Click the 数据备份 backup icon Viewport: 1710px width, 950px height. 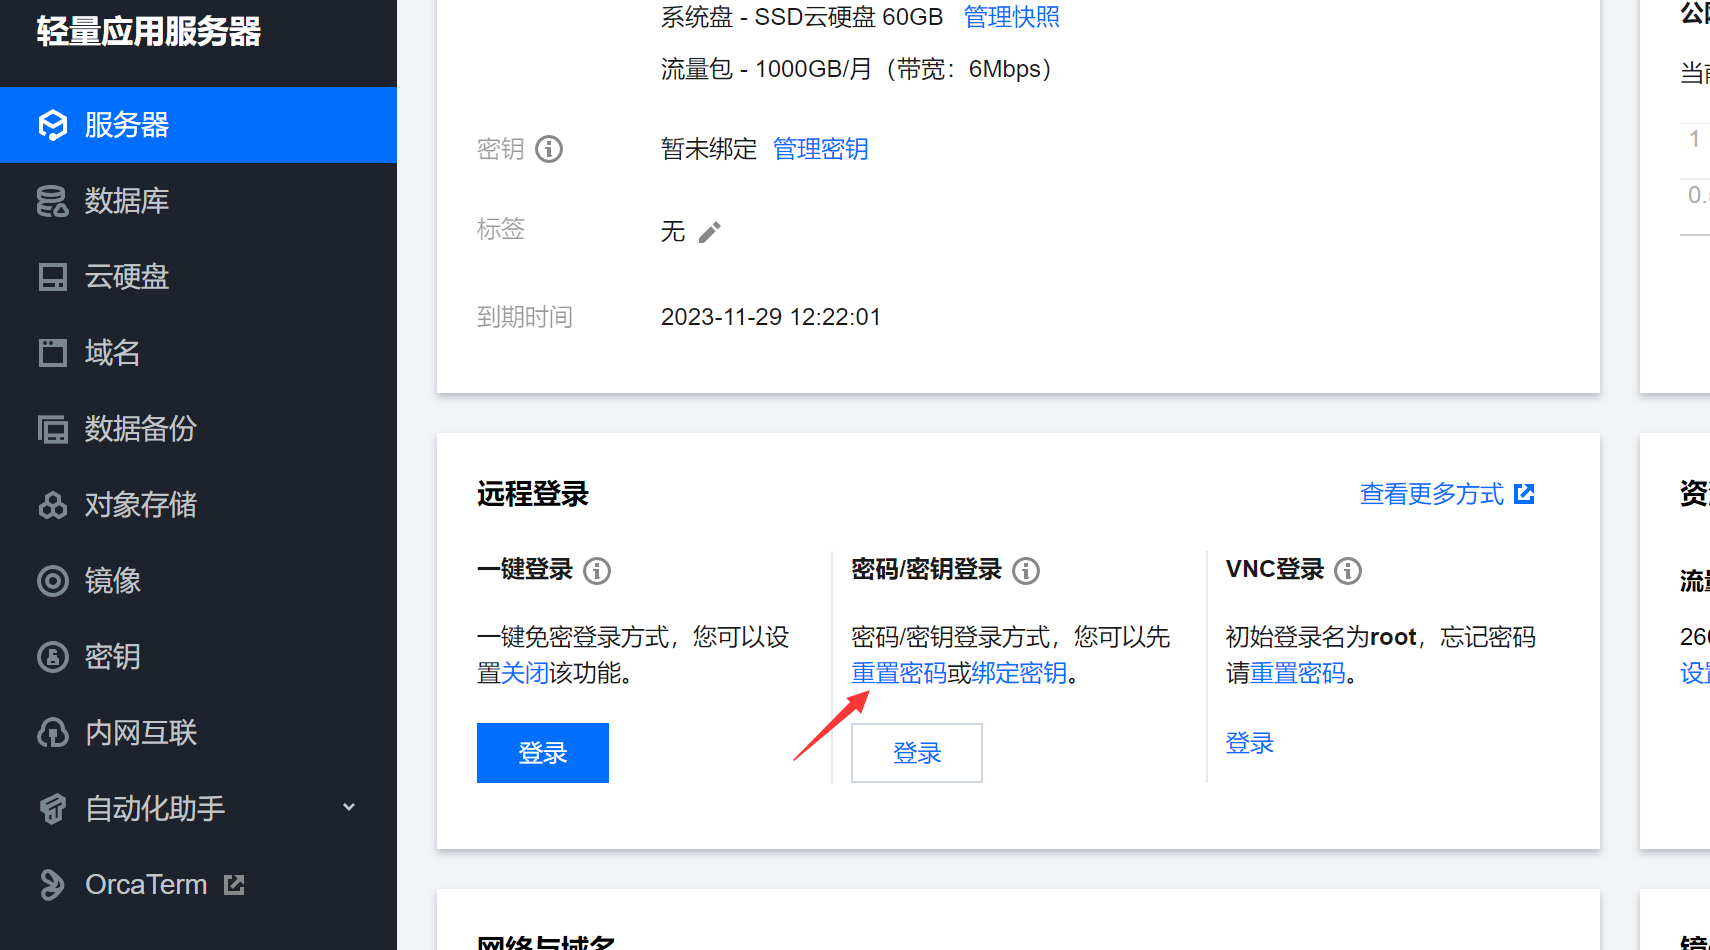[x=53, y=429]
